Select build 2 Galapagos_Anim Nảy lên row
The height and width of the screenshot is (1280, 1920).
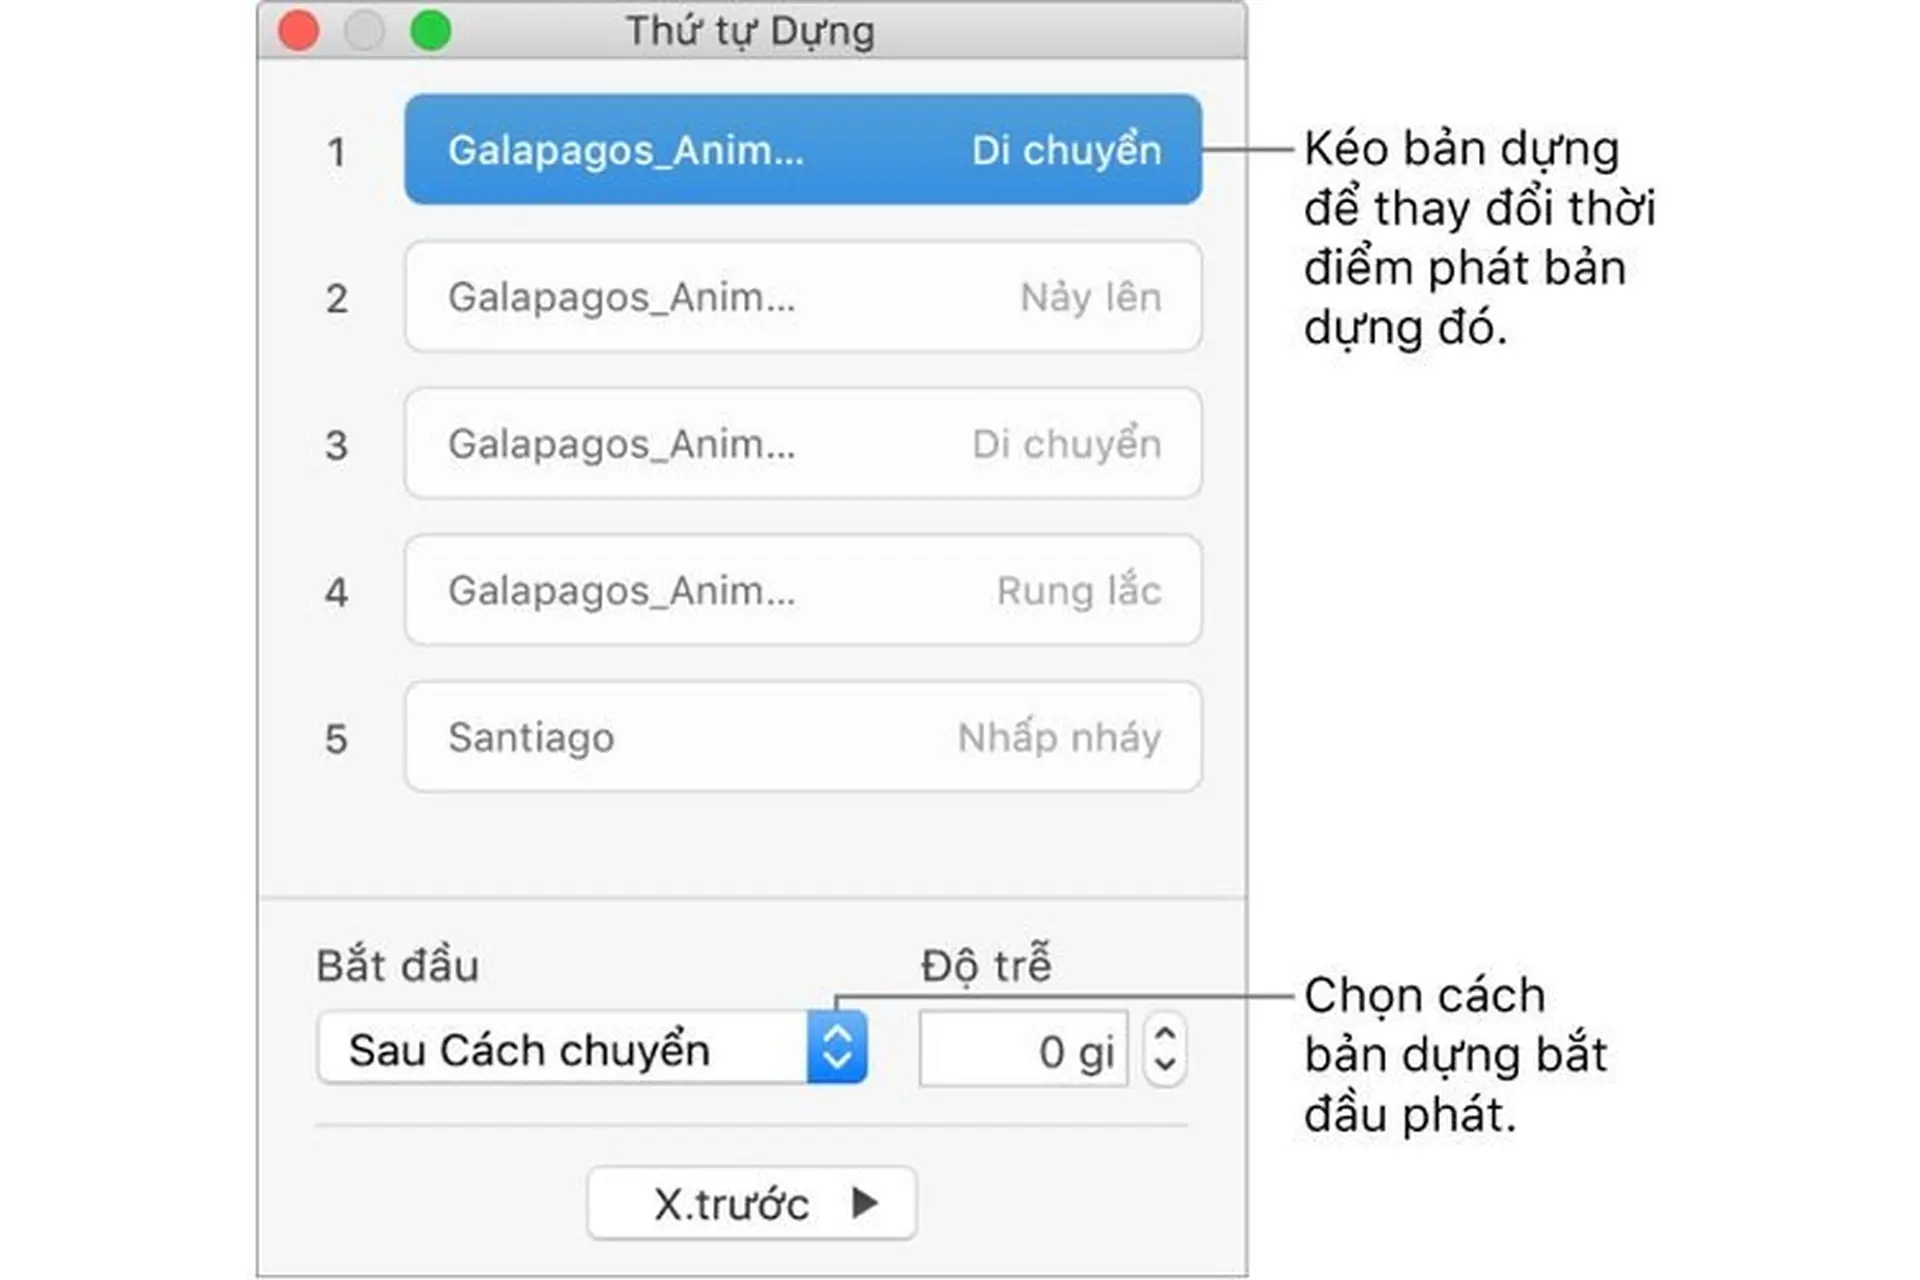pos(803,296)
